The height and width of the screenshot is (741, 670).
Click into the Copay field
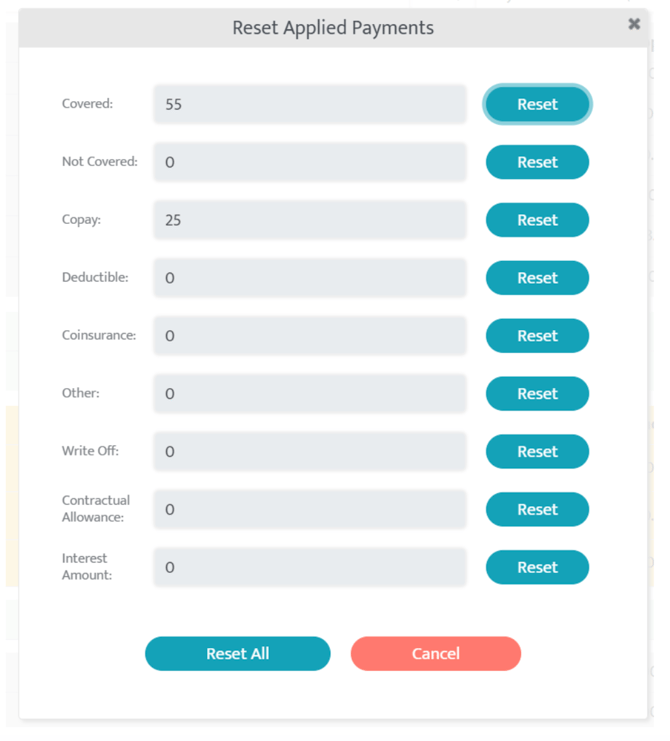click(310, 220)
